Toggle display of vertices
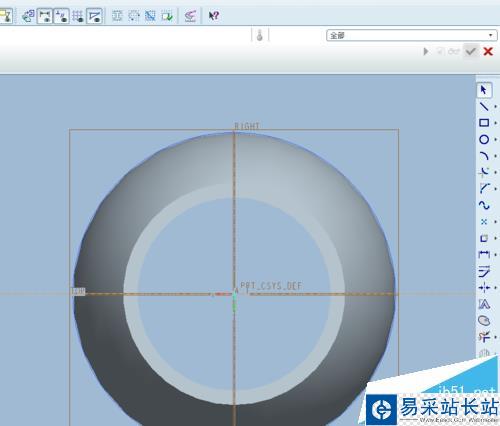The width and height of the screenshot is (500, 426). [95, 16]
